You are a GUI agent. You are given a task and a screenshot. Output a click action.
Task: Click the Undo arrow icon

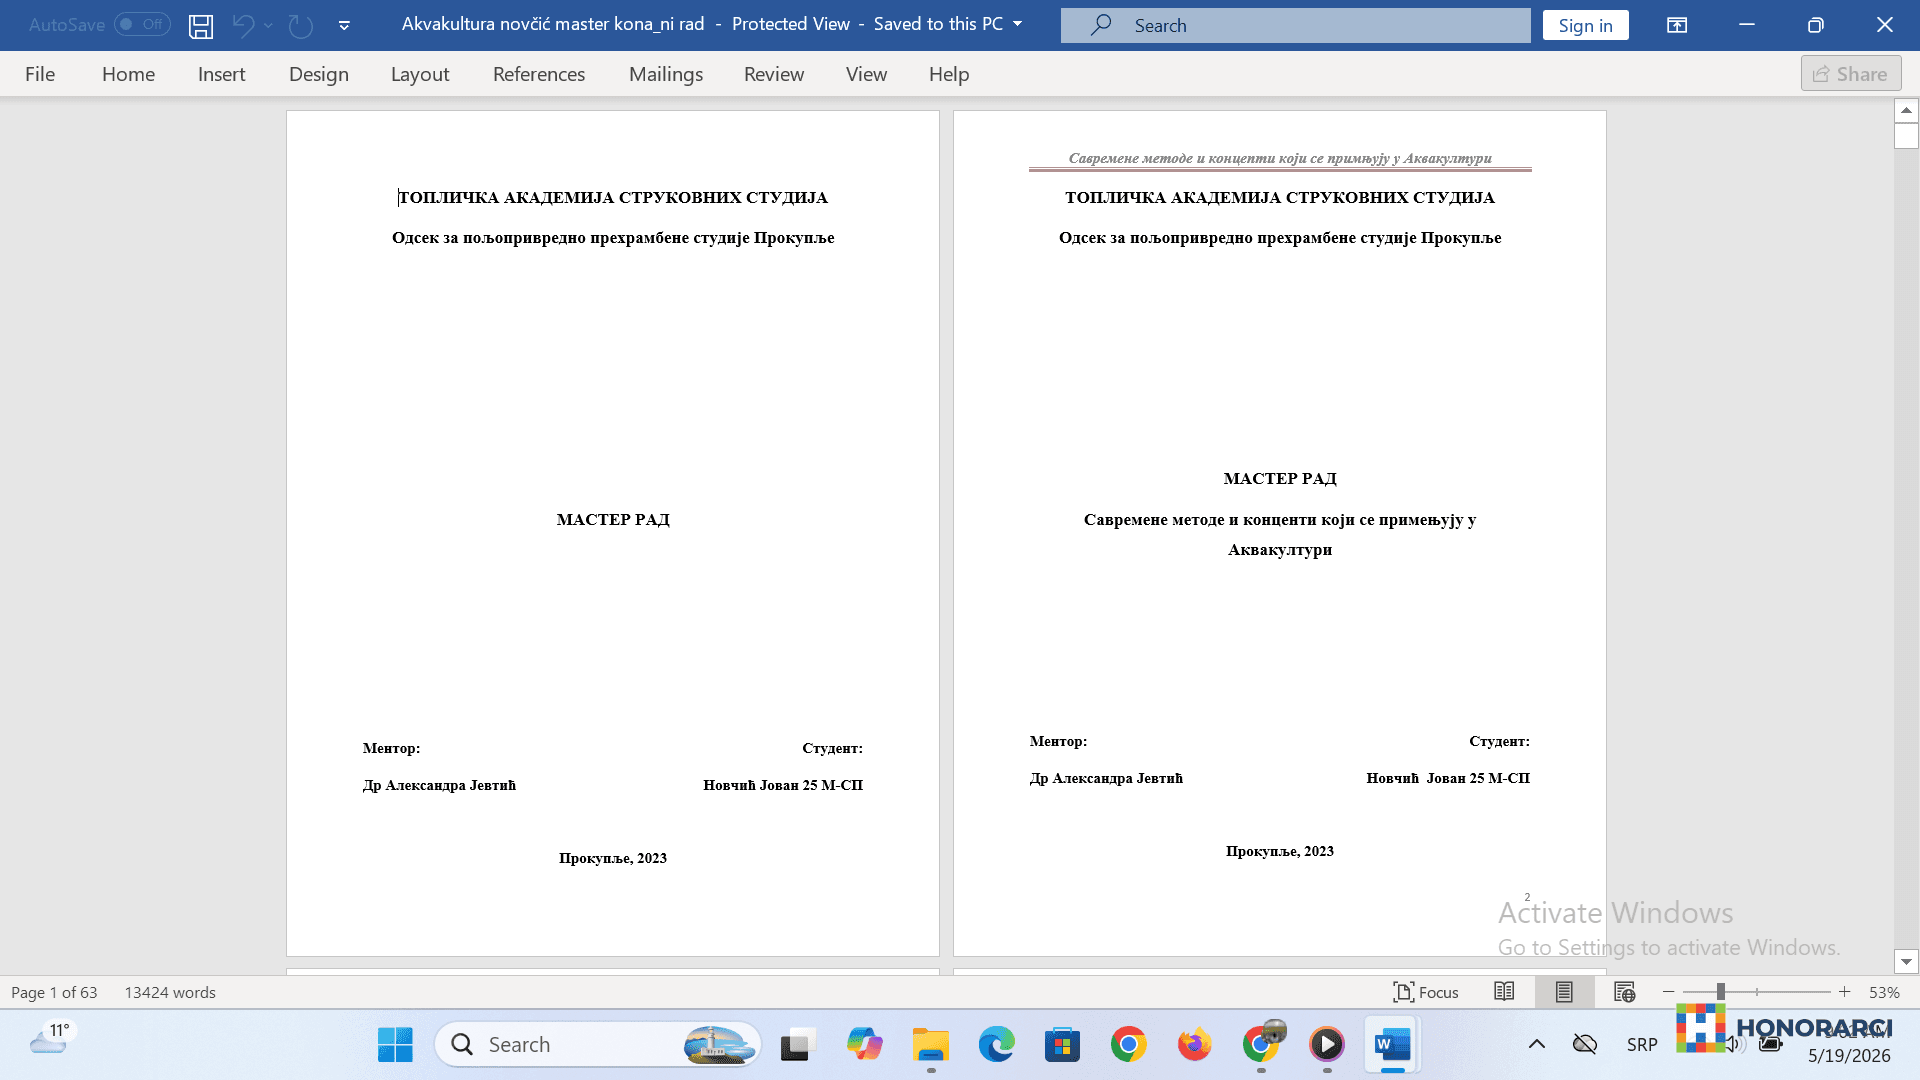[243, 25]
